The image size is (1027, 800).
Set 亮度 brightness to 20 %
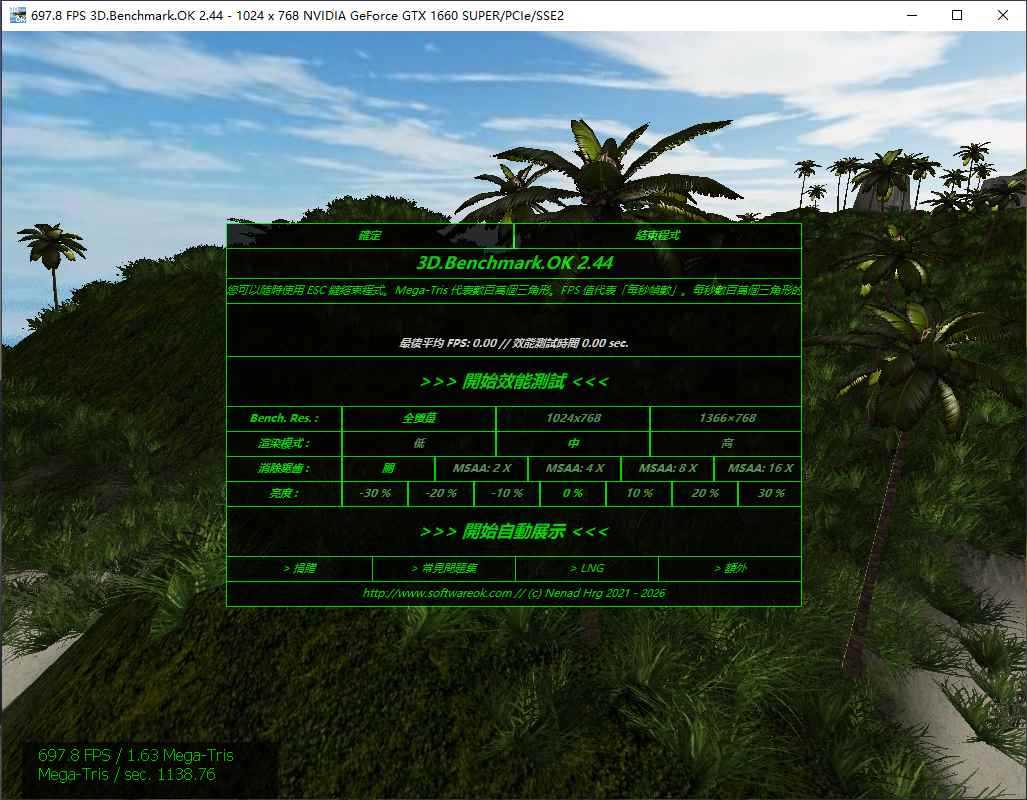click(703, 493)
